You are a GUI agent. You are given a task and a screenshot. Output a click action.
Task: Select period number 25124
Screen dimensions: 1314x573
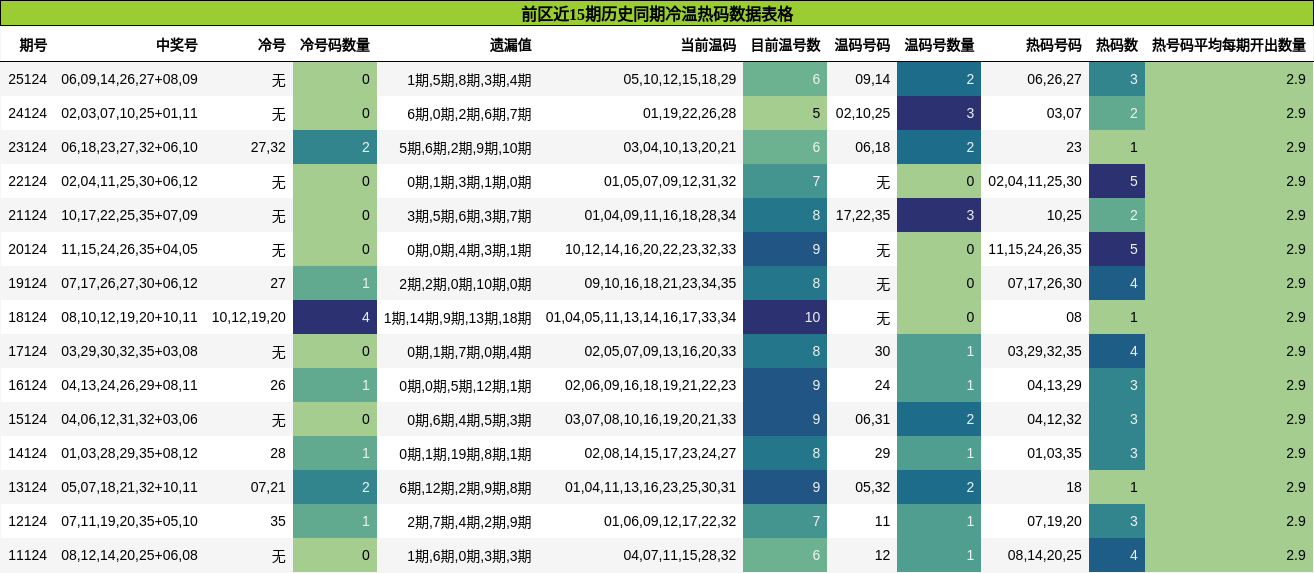tap(27, 79)
